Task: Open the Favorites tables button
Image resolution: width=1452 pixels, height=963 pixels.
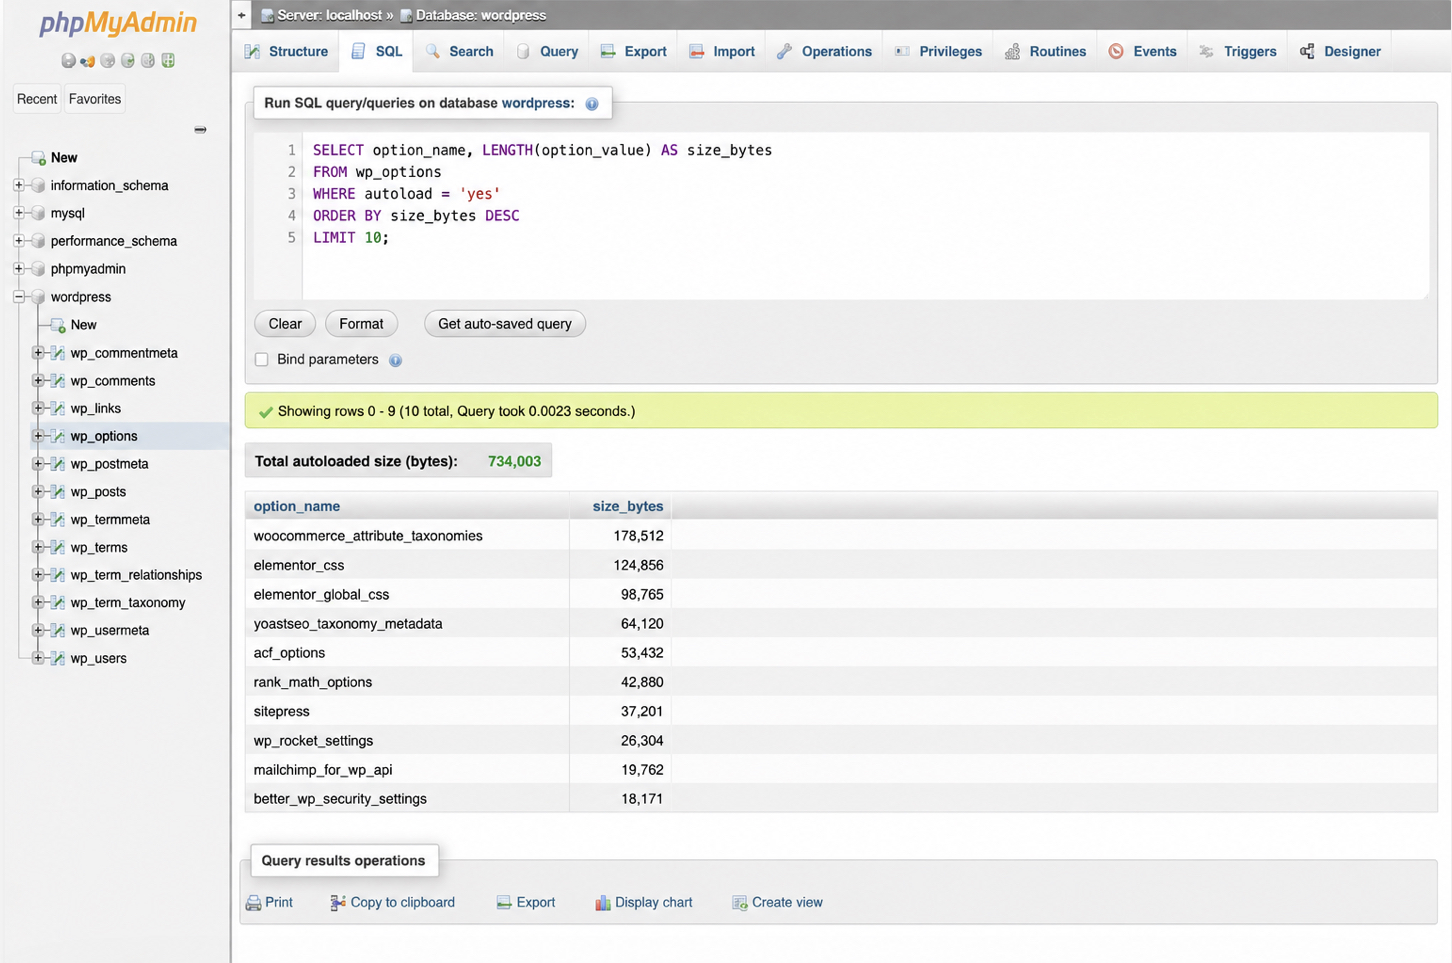Action: pyautogui.click(x=95, y=99)
